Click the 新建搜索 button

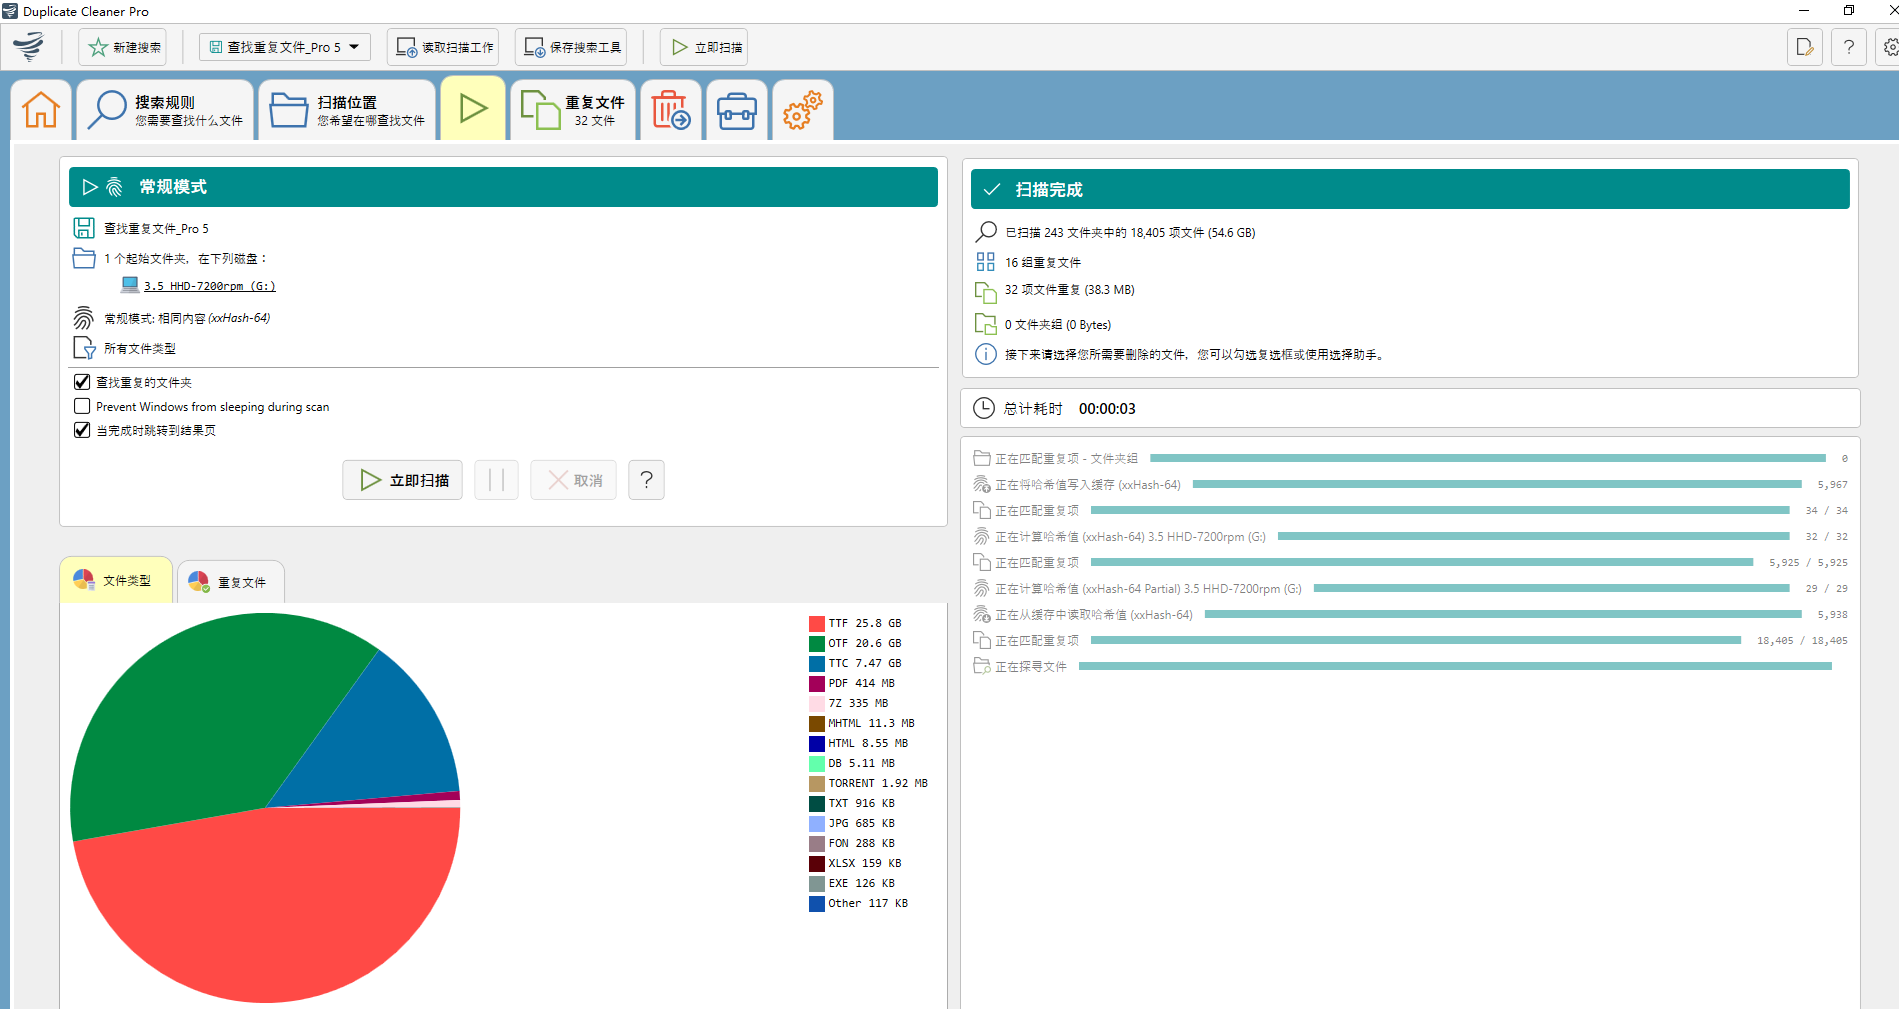[123, 47]
